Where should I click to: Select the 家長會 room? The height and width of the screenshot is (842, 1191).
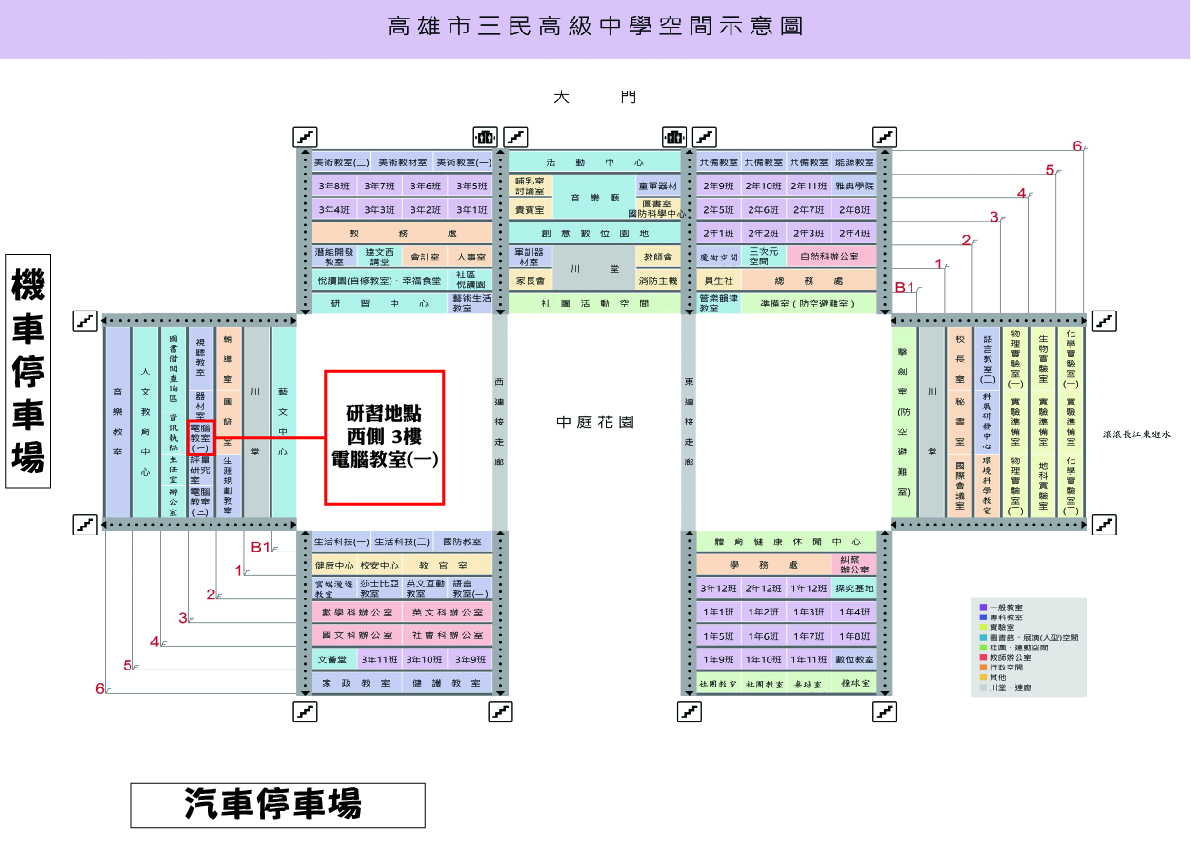[530, 280]
